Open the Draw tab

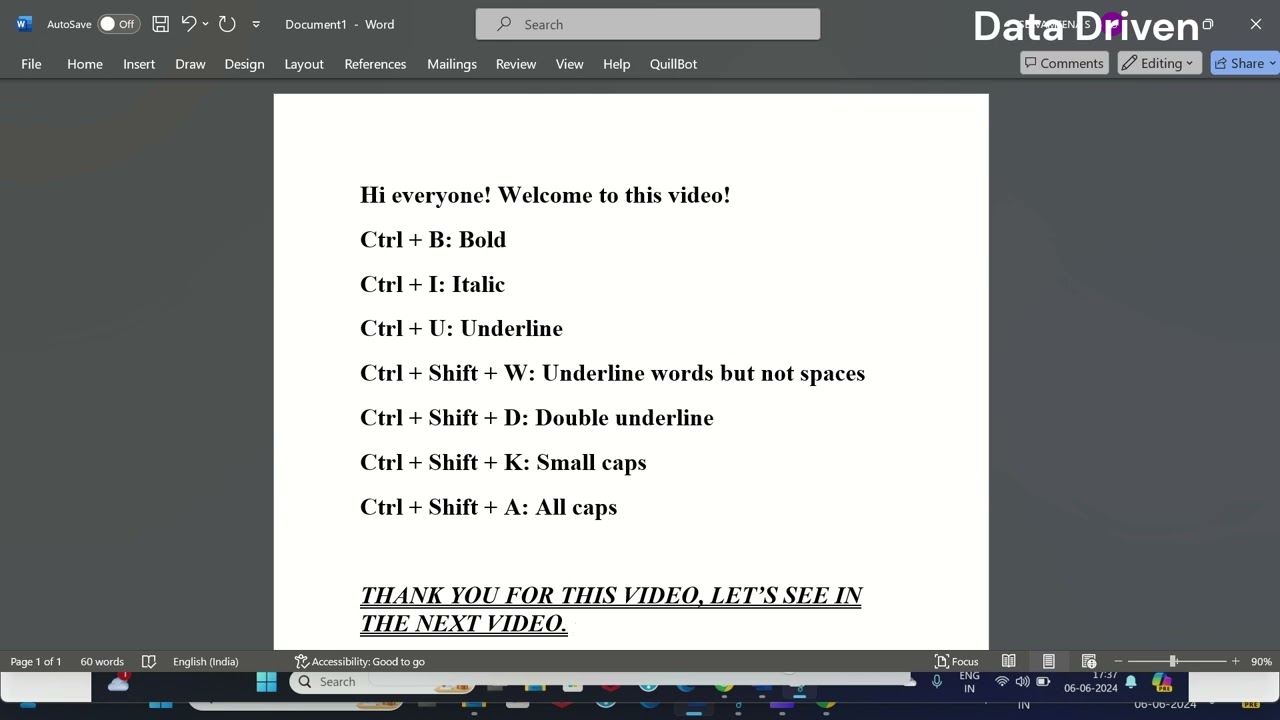click(x=190, y=64)
